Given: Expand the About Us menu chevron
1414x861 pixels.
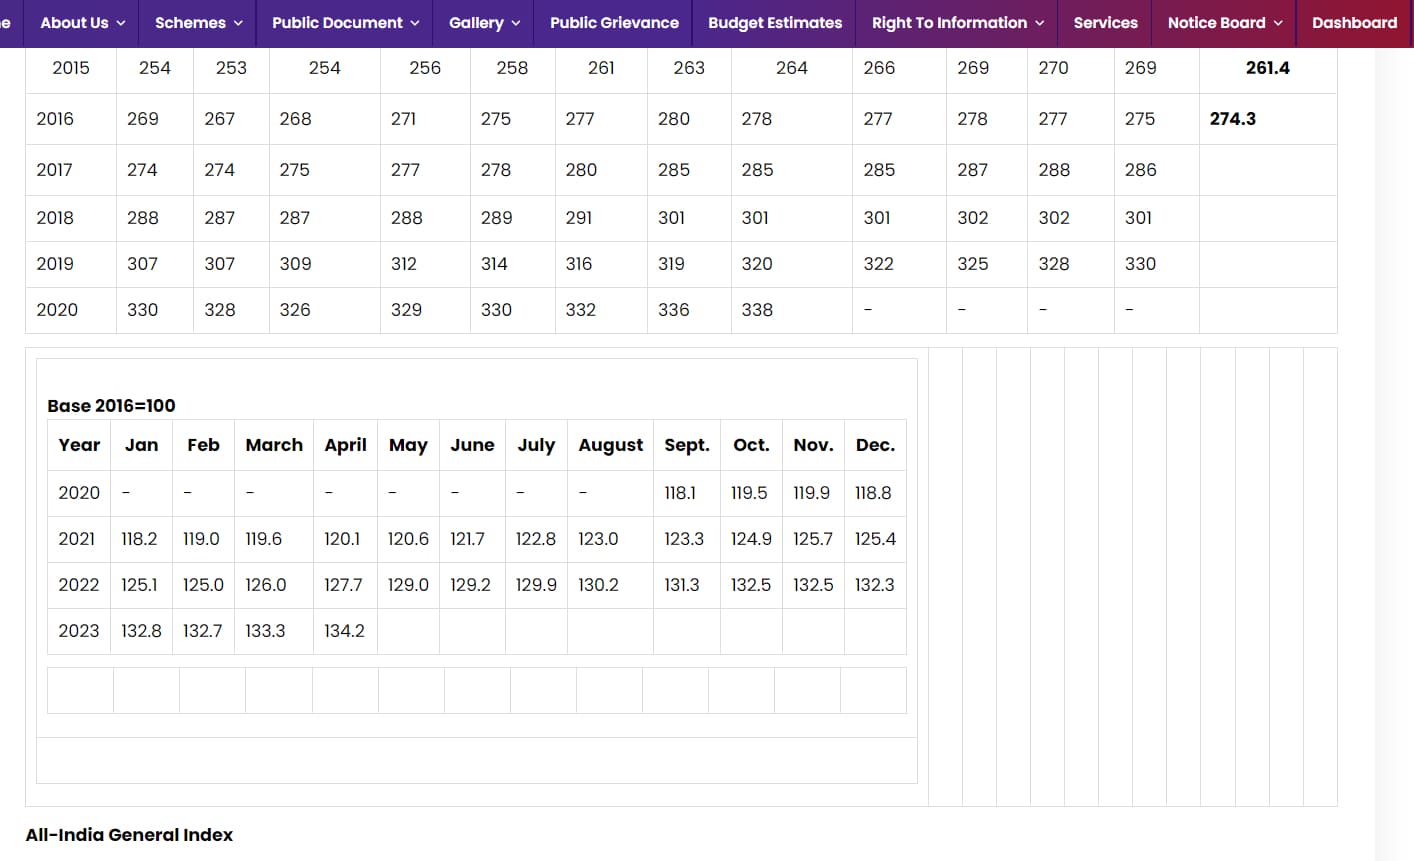Looking at the screenshot, I should pos(121,23).
